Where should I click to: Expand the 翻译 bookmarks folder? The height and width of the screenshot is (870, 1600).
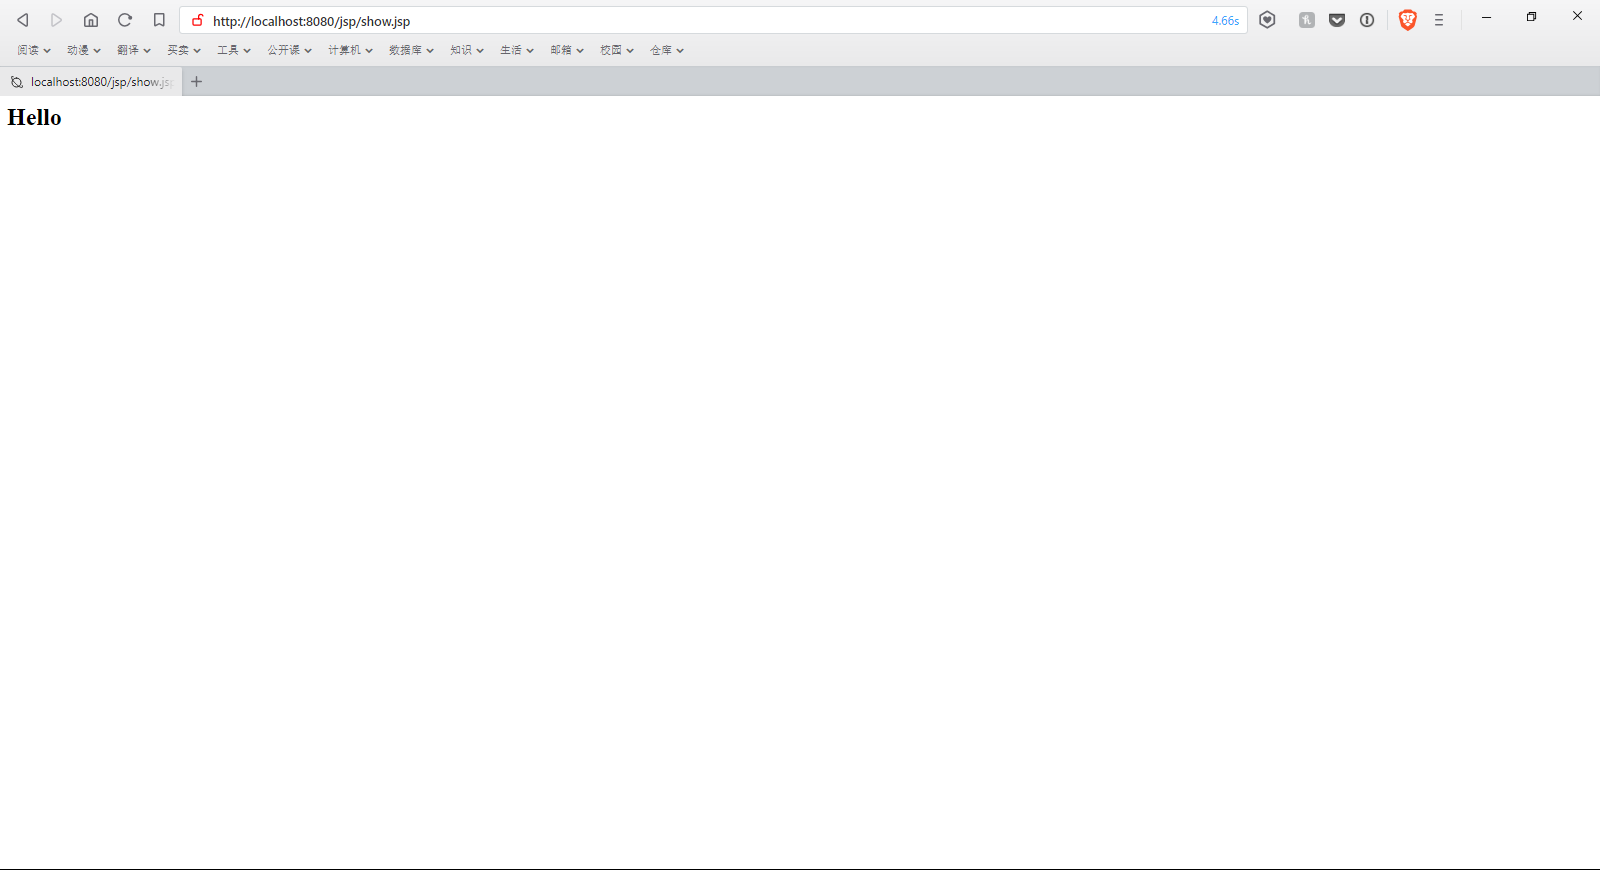pos(134,50)
